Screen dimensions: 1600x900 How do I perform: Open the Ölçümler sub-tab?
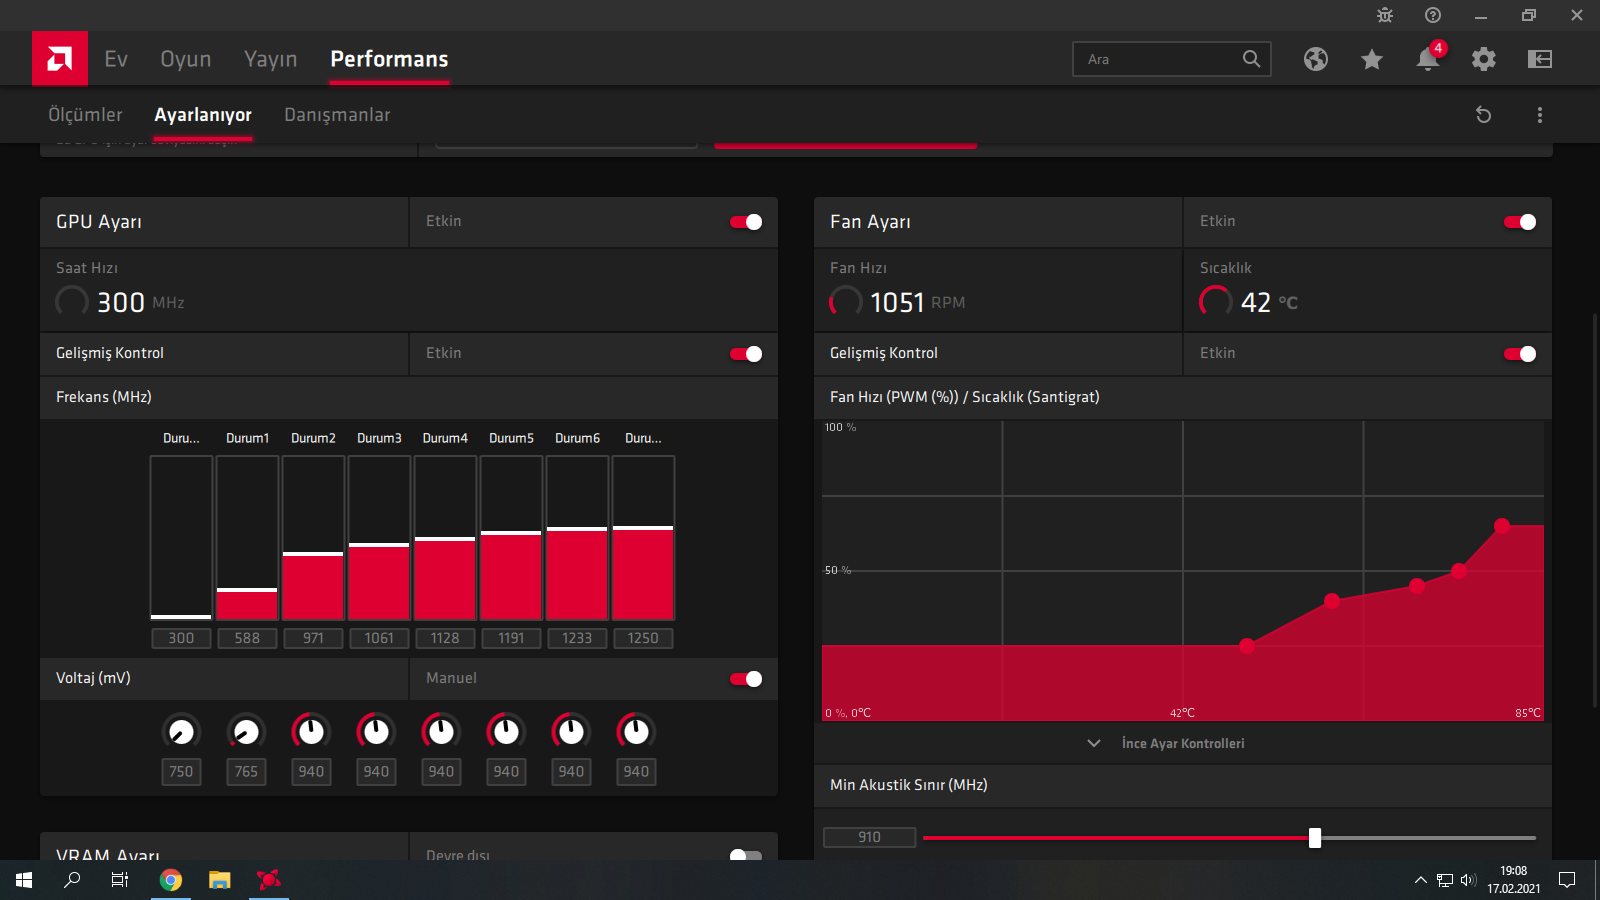click(x=85, y=115)
